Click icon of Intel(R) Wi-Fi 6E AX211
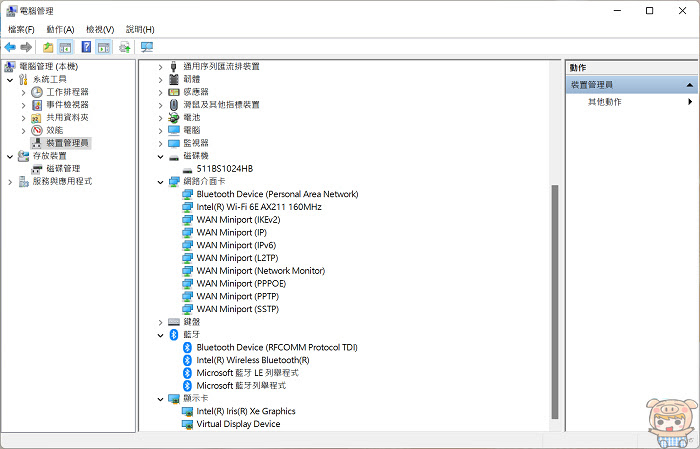This screenshot has width=700, height=449. pyautogui.click(x=188, y=207)
